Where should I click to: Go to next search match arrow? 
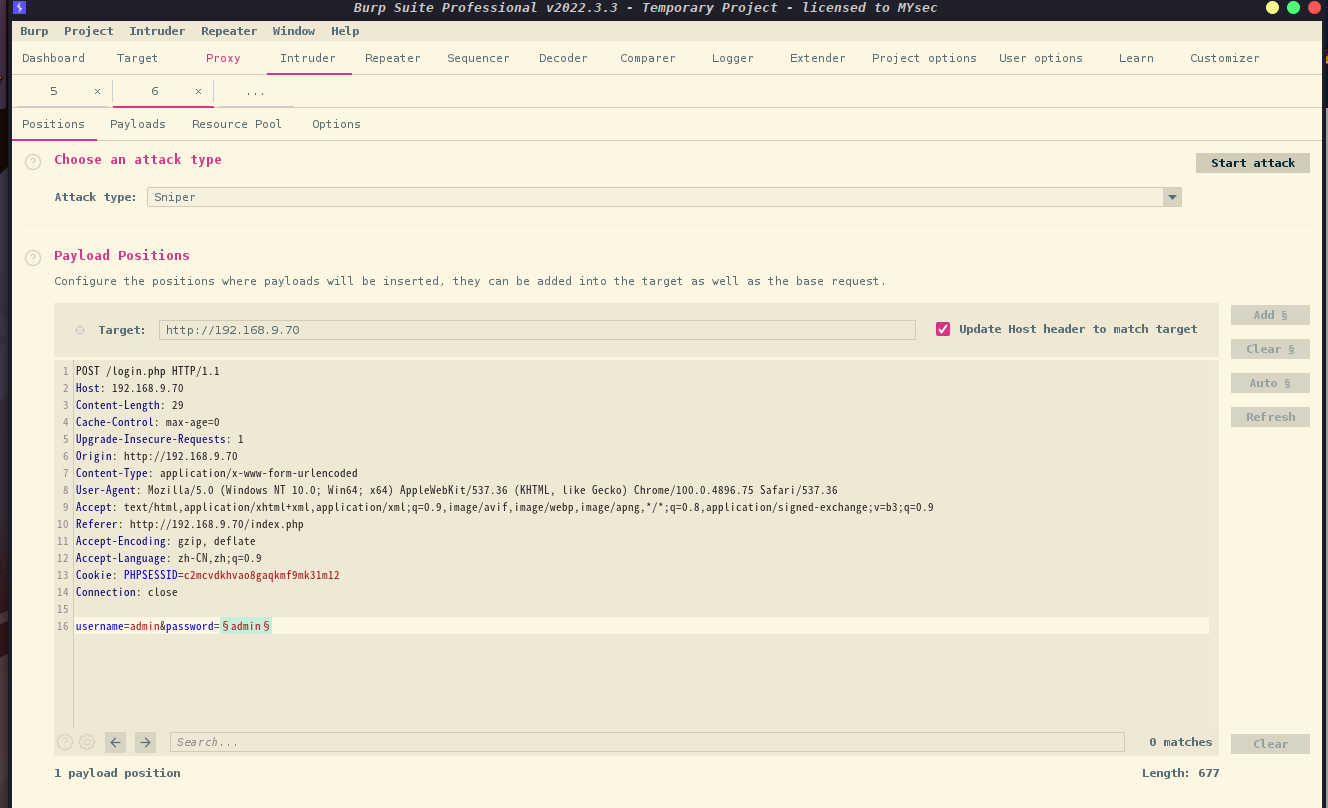point(145,742)
